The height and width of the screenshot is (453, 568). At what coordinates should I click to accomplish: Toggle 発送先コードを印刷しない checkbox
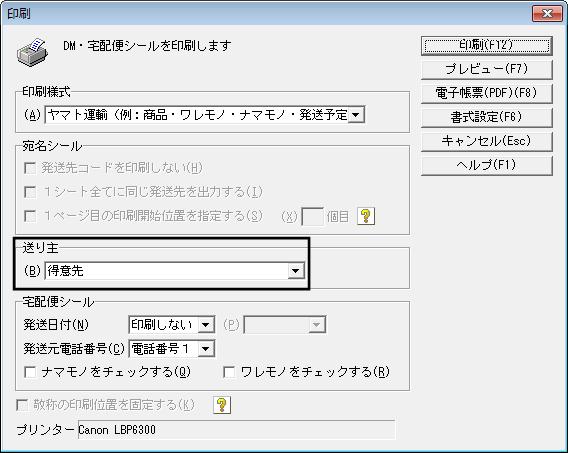(30, 168)
